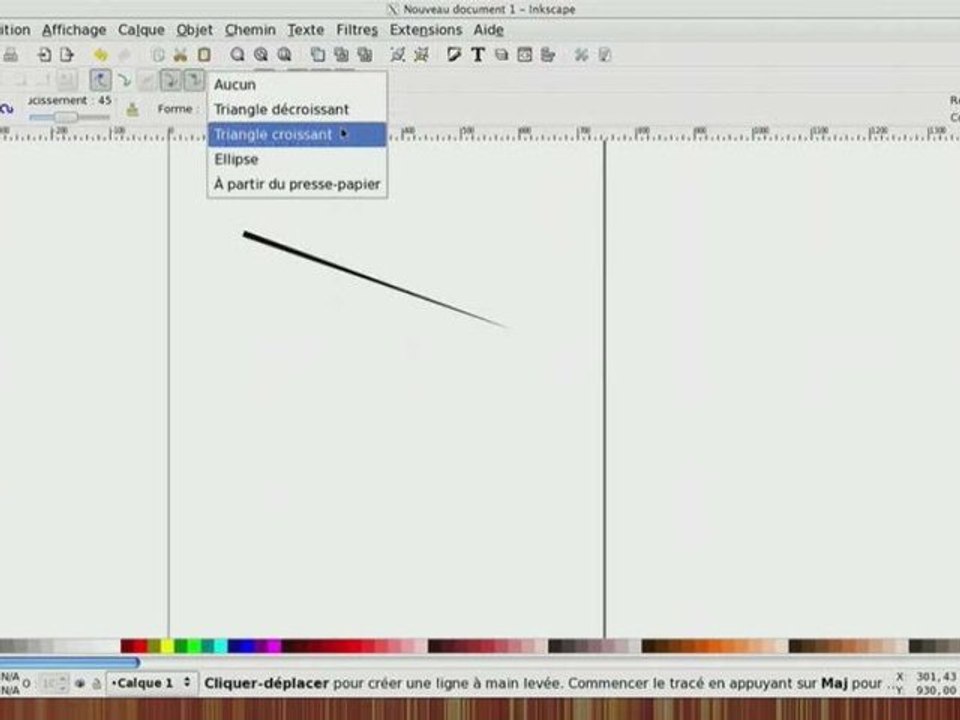Click the Y coordinate value 930,00

click(936, 691)
